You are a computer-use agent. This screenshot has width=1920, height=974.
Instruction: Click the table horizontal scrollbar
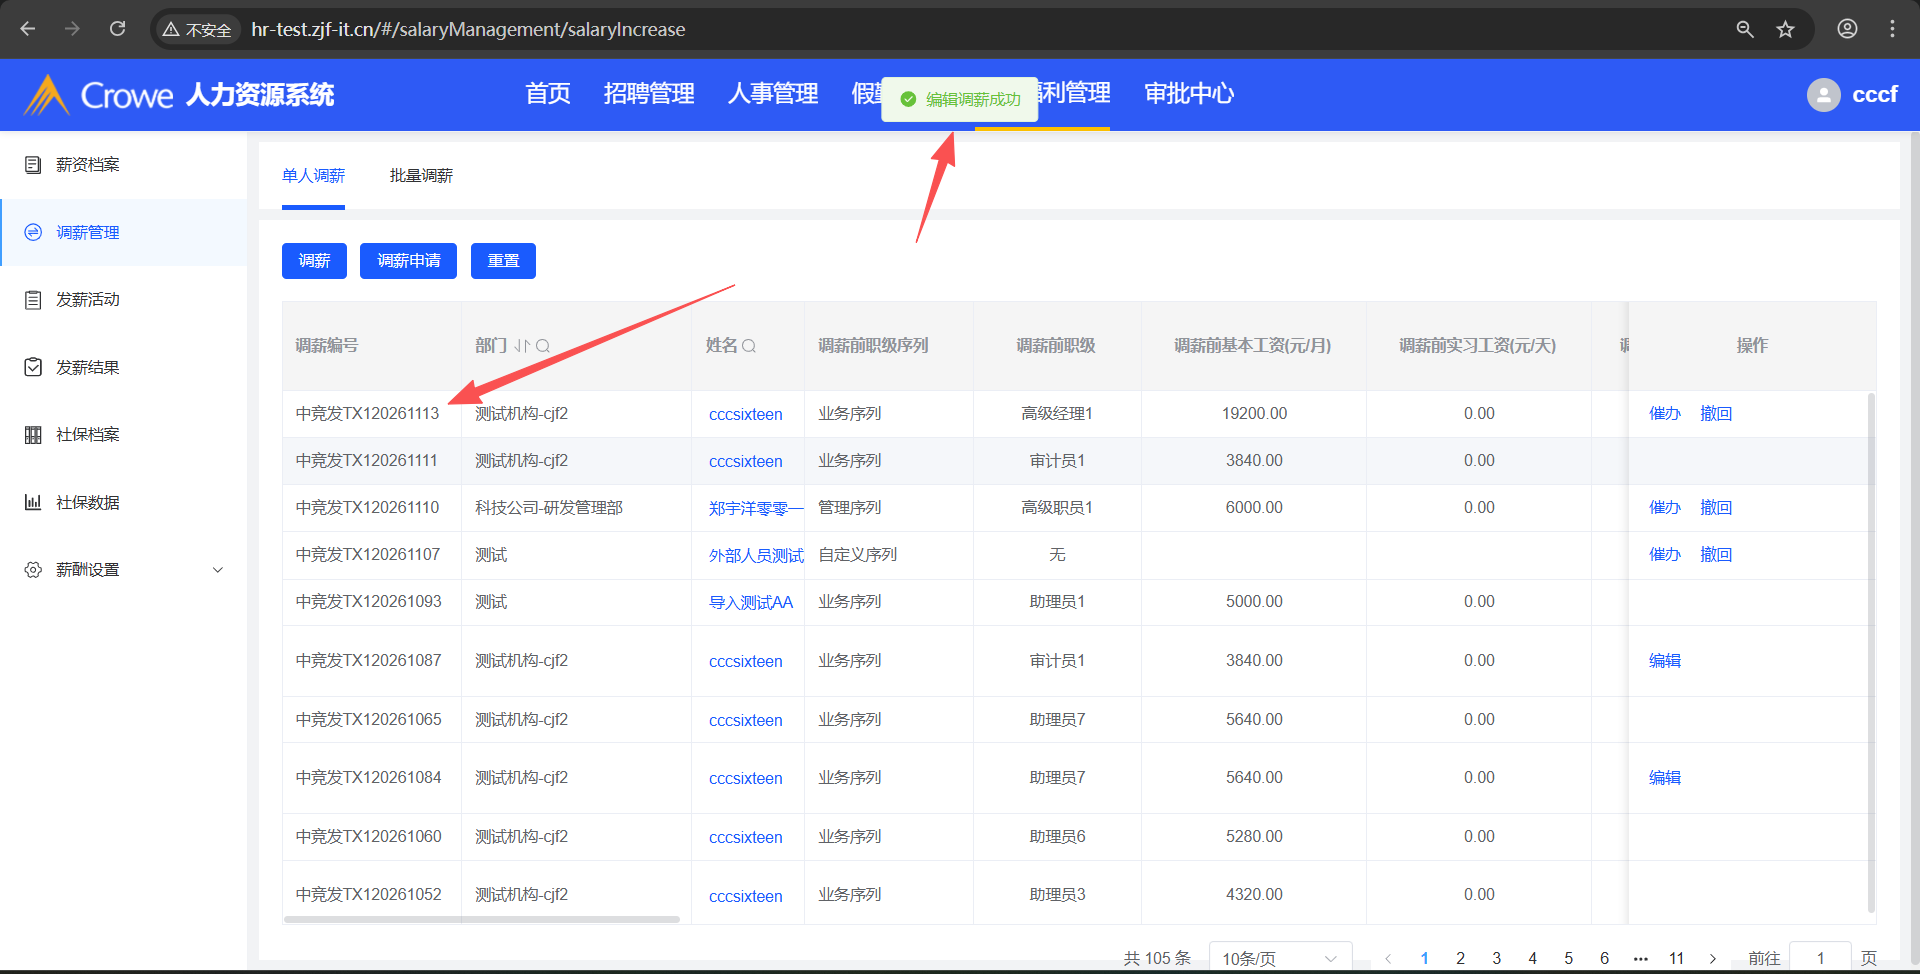482,919
